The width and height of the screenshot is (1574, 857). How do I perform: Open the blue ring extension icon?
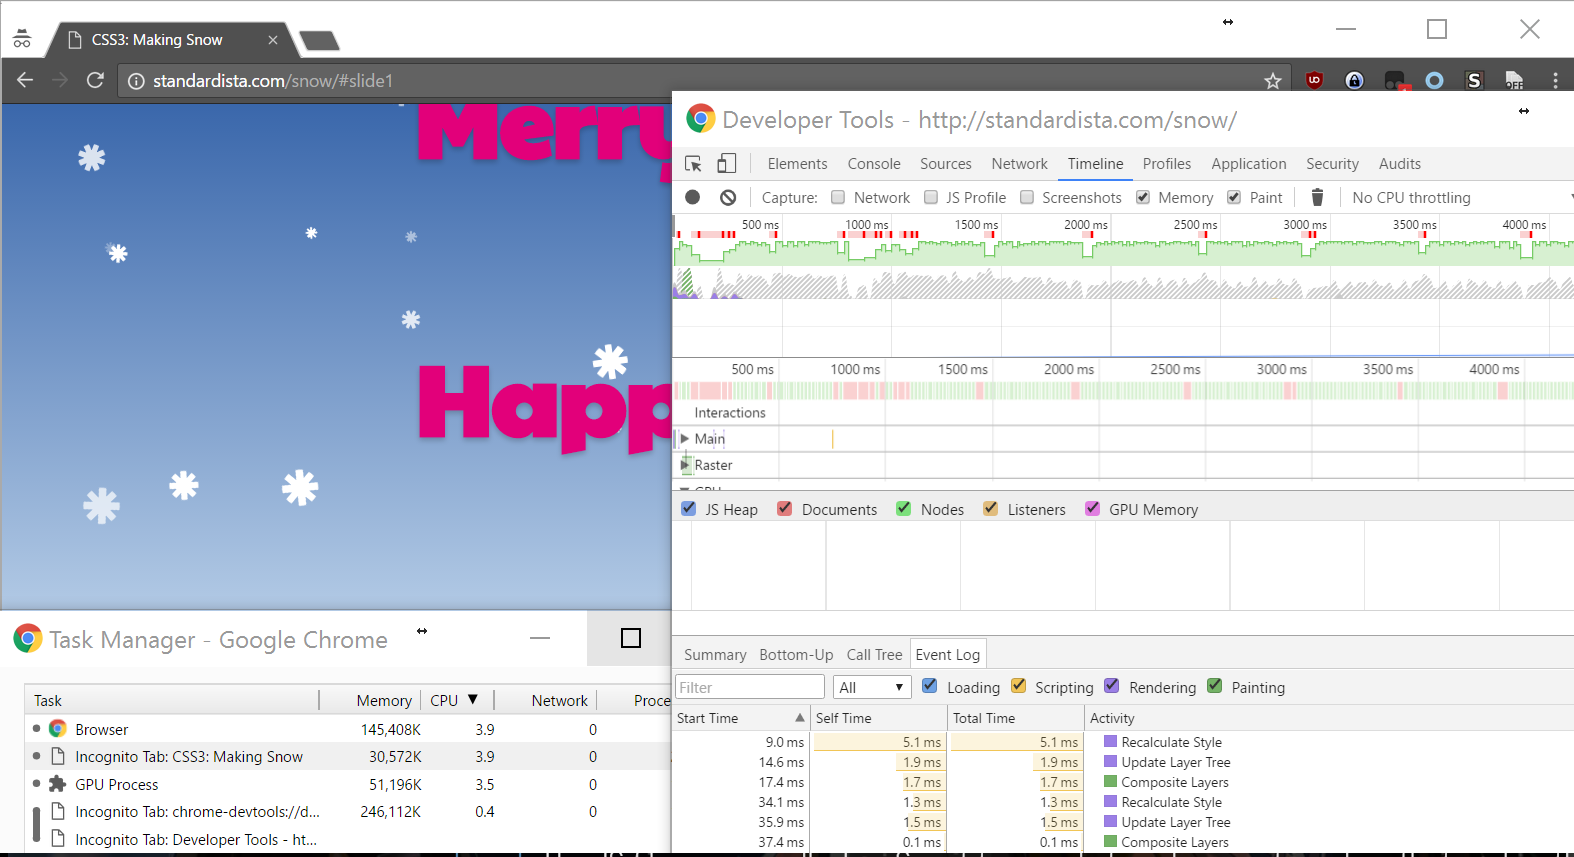pos(1434,80)
